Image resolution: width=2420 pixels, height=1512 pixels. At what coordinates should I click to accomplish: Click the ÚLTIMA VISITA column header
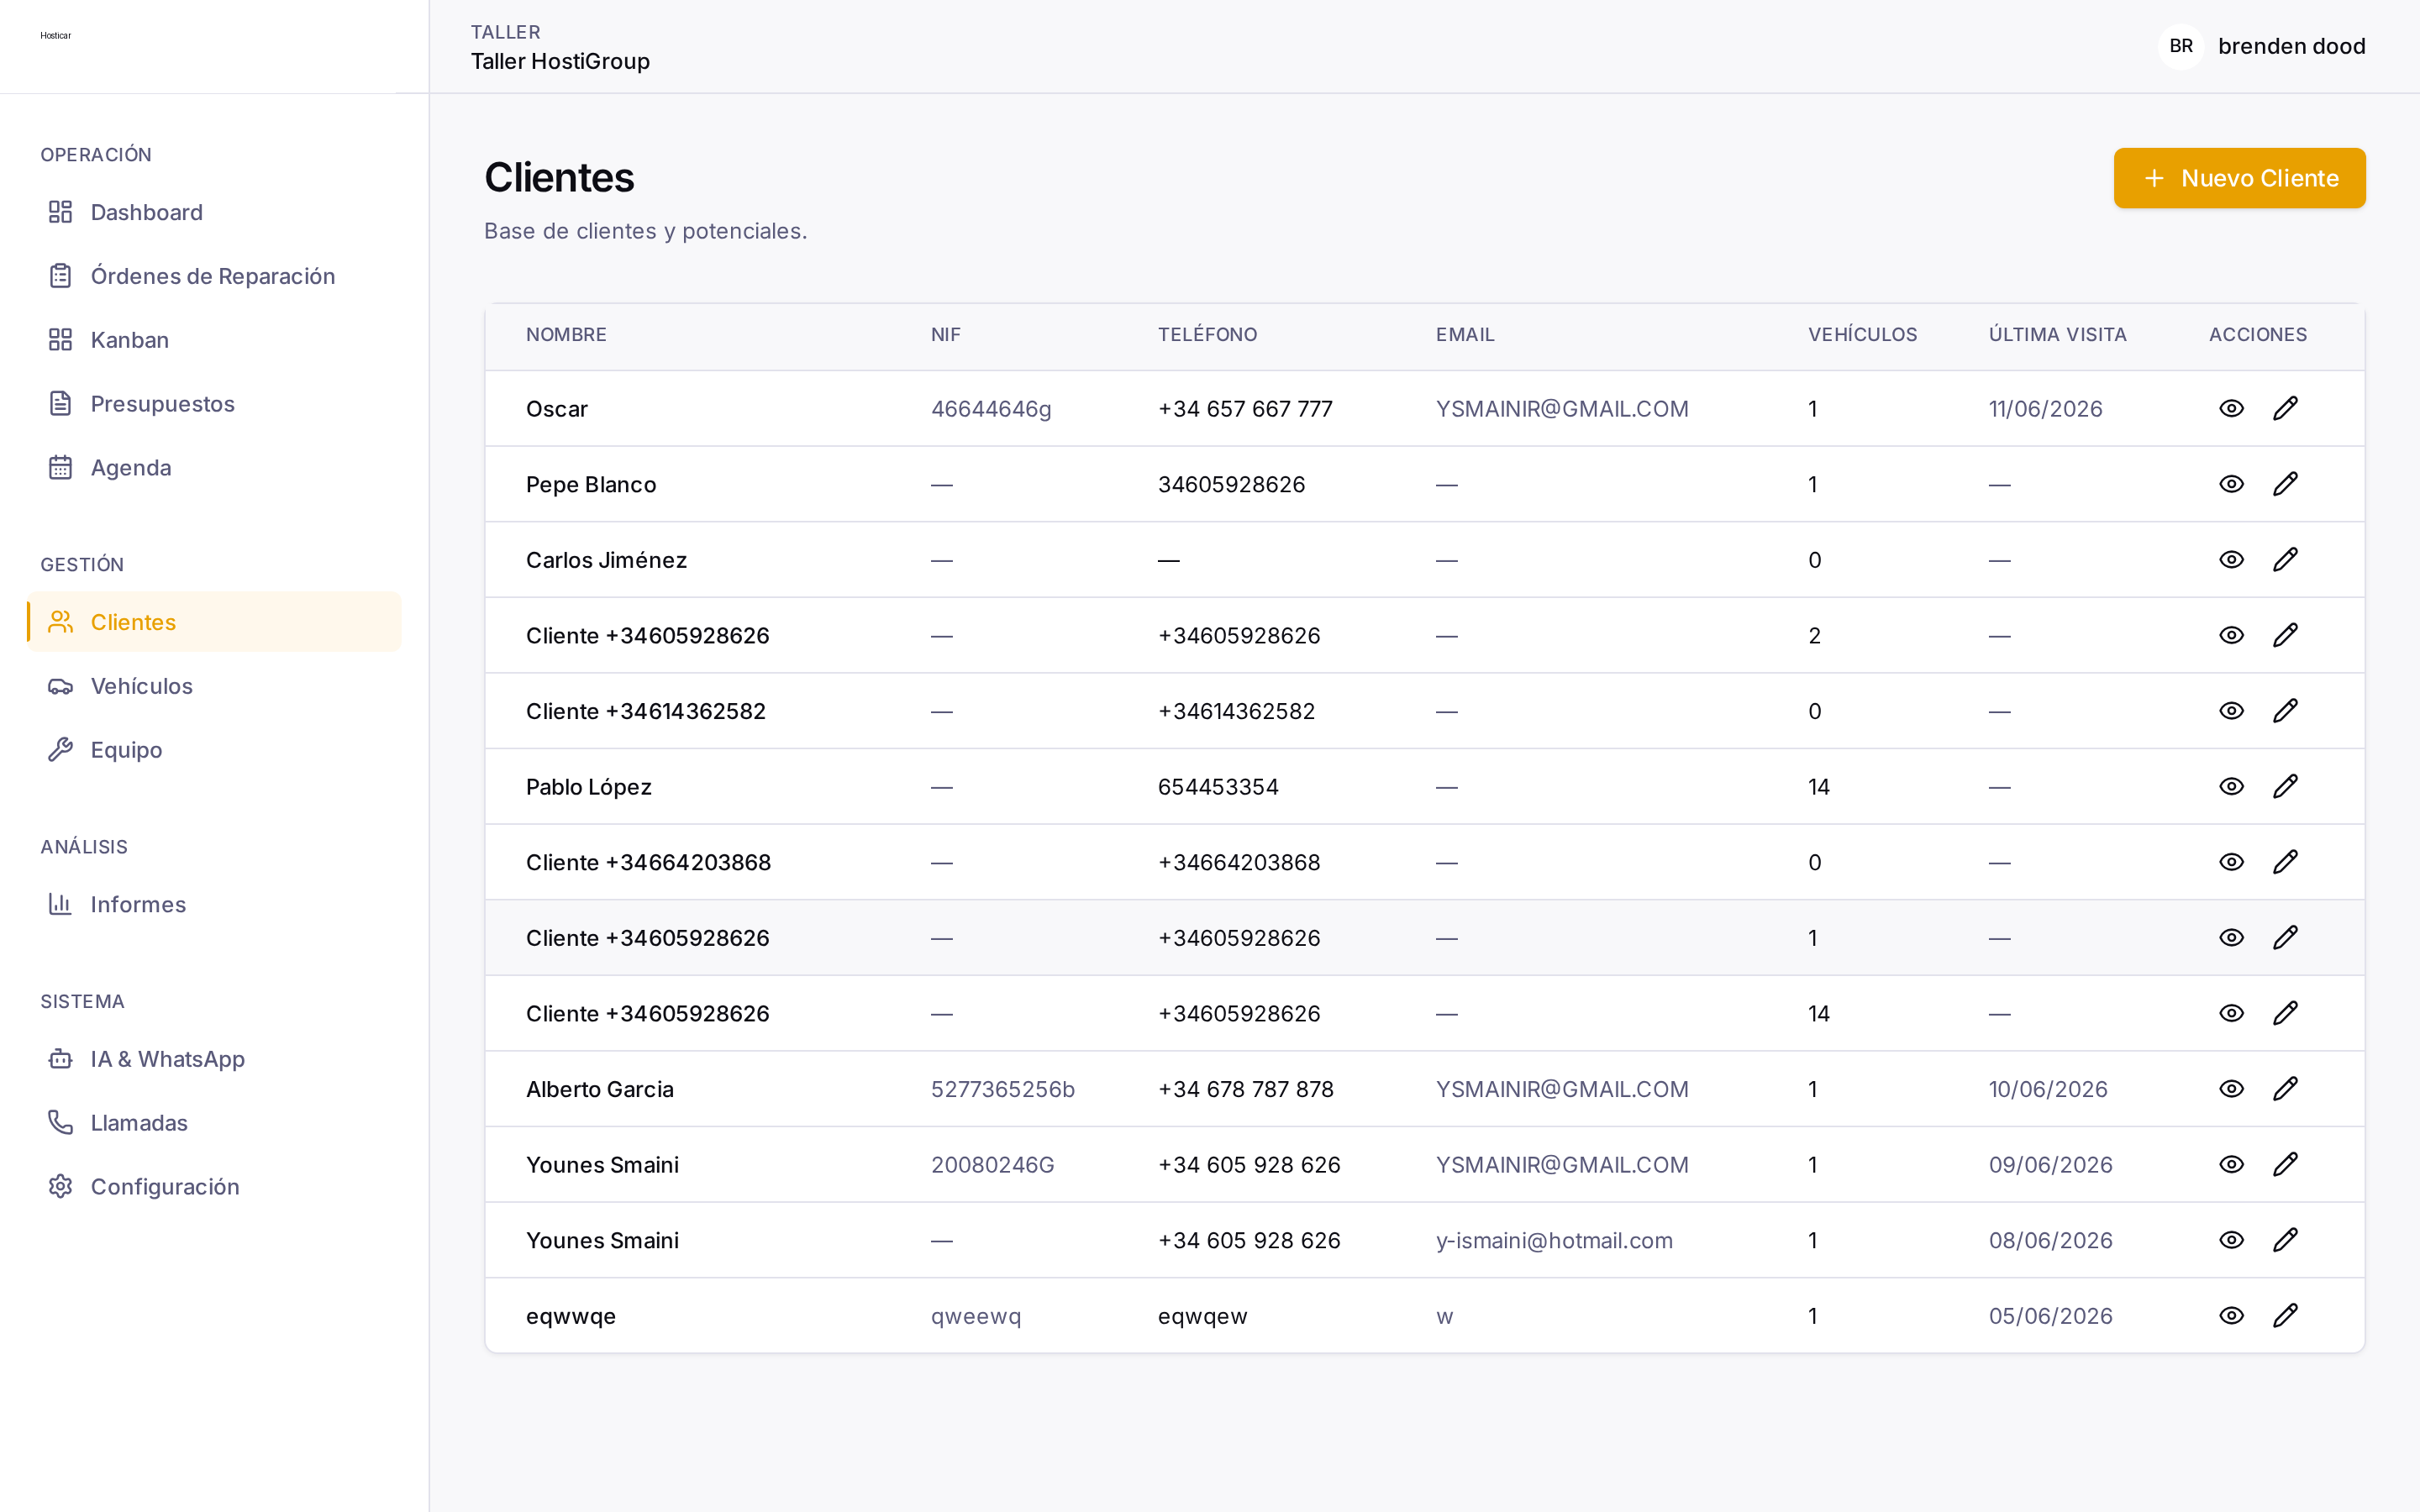point(2057,335)
